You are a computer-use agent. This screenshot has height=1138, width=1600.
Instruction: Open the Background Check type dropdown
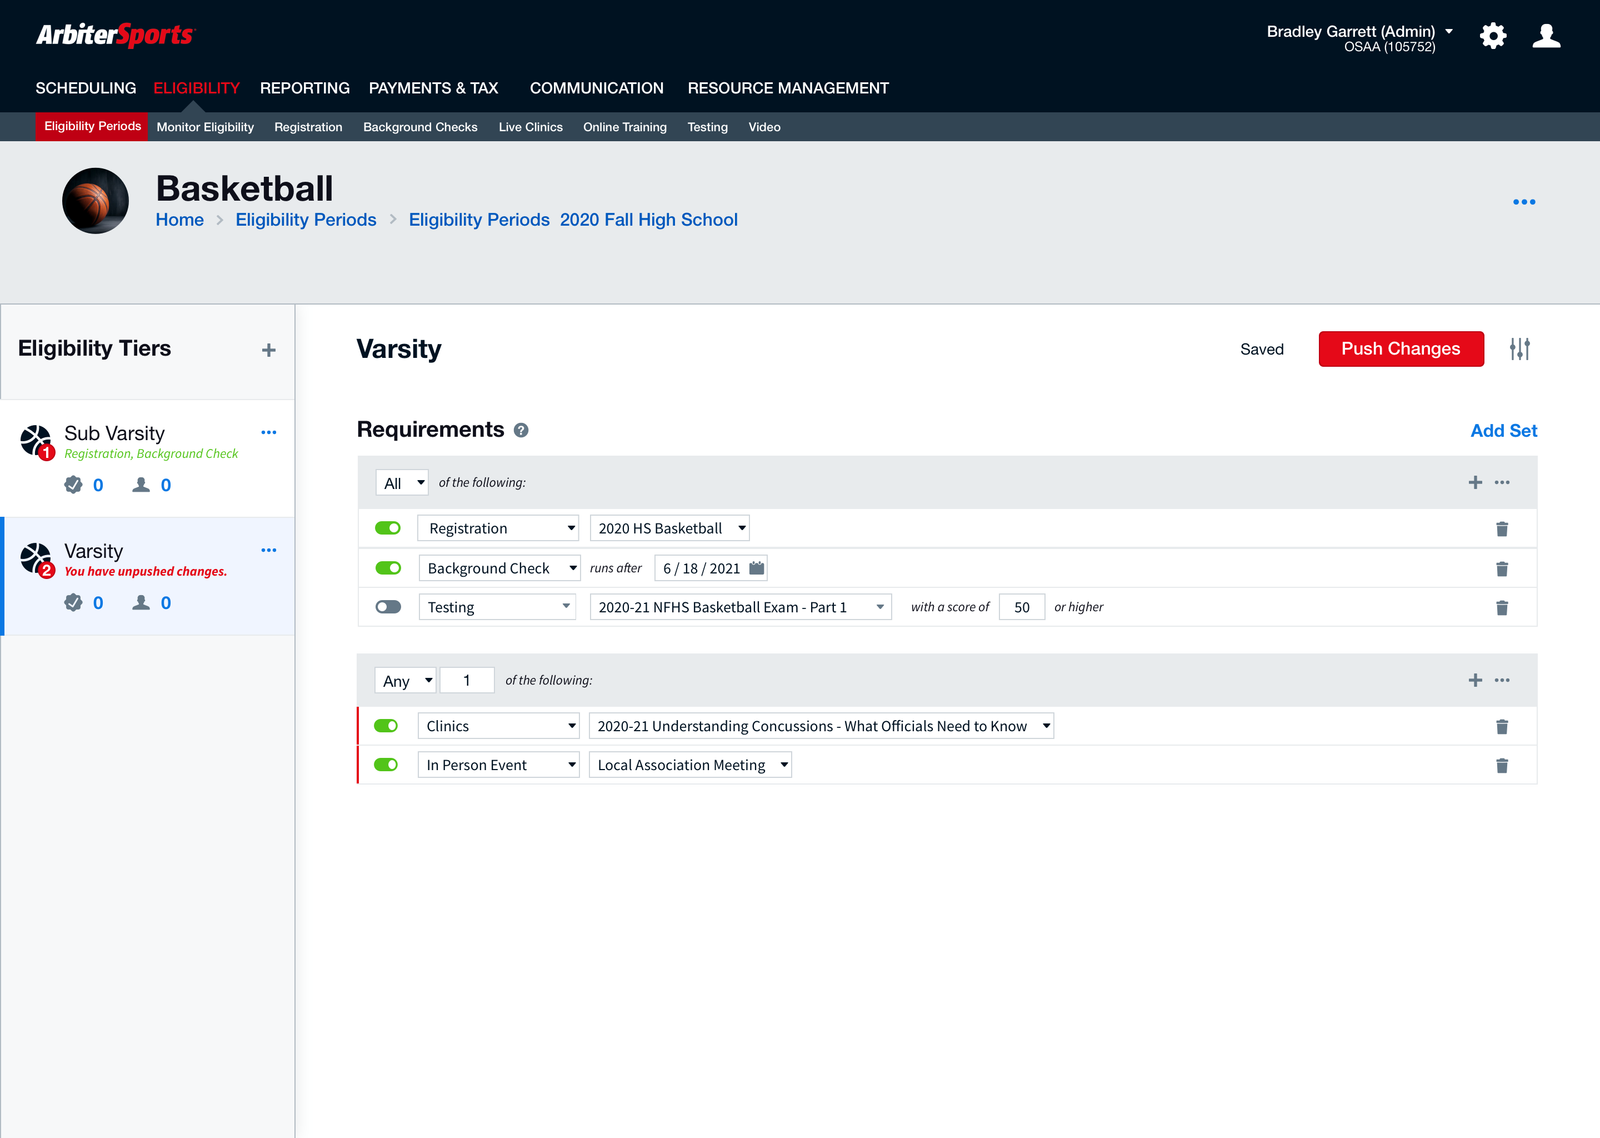point(499,568)
